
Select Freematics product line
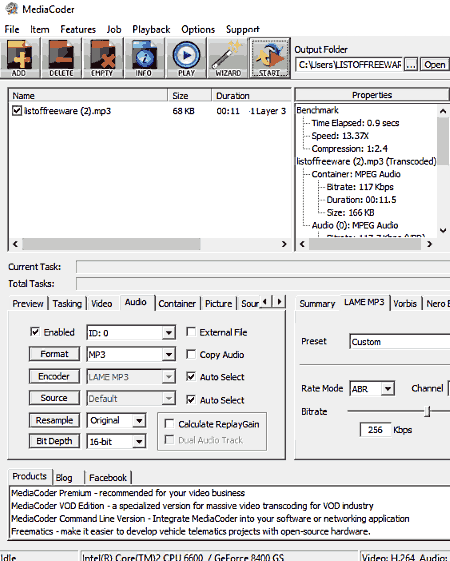[190, 531]
